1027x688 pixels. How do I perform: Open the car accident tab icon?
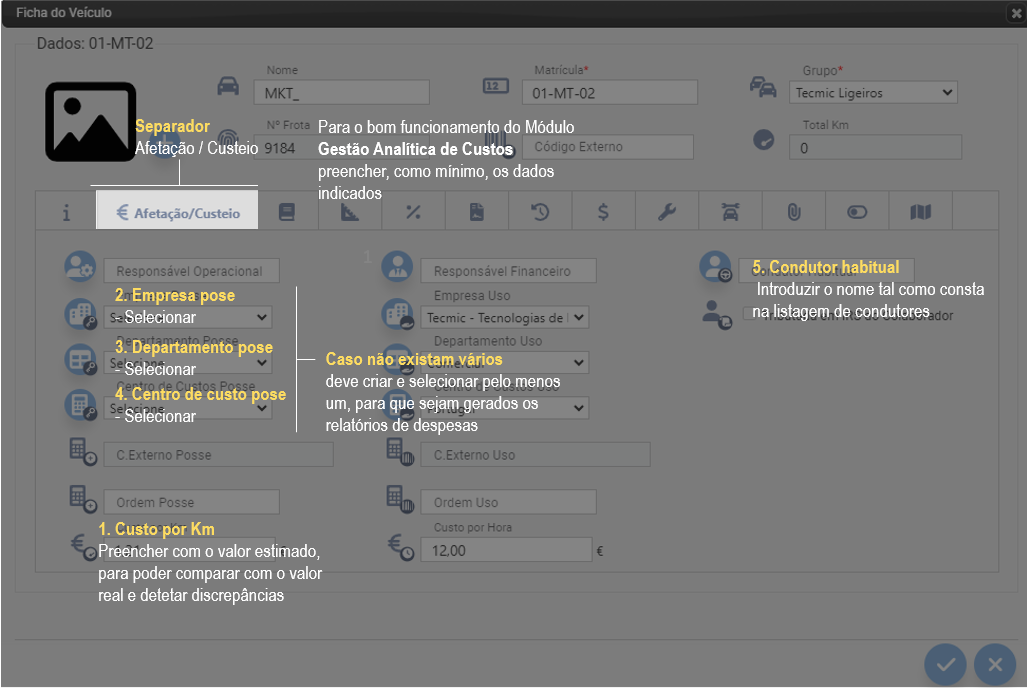tap(730, 212)
